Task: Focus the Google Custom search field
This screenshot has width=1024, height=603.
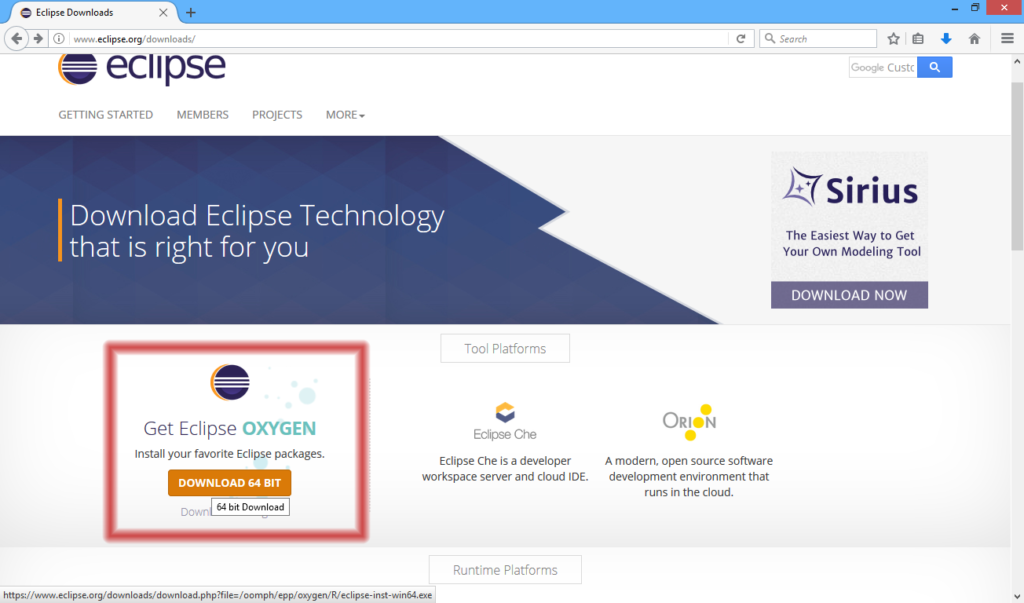Action: click(883, 67)
